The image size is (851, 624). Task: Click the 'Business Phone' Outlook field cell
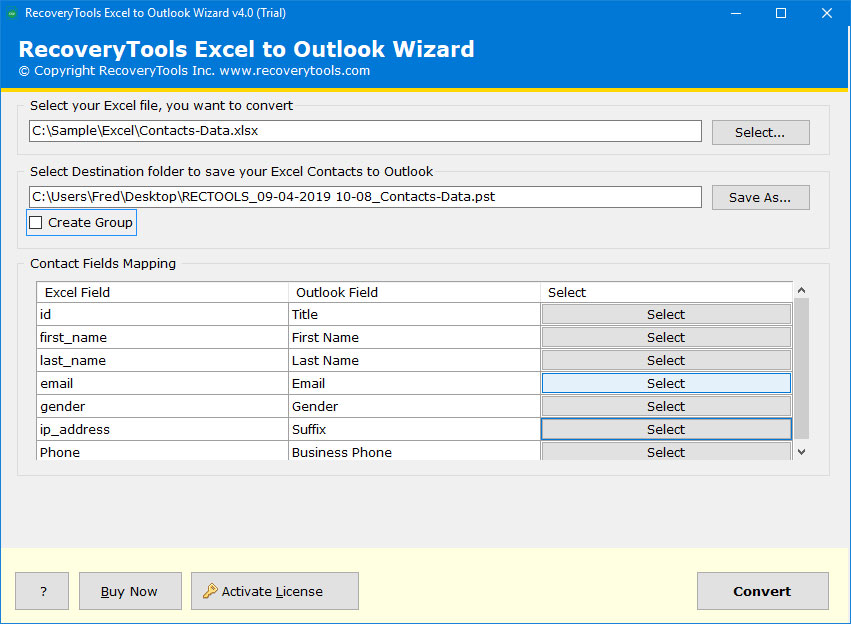[x=414, y=451]
